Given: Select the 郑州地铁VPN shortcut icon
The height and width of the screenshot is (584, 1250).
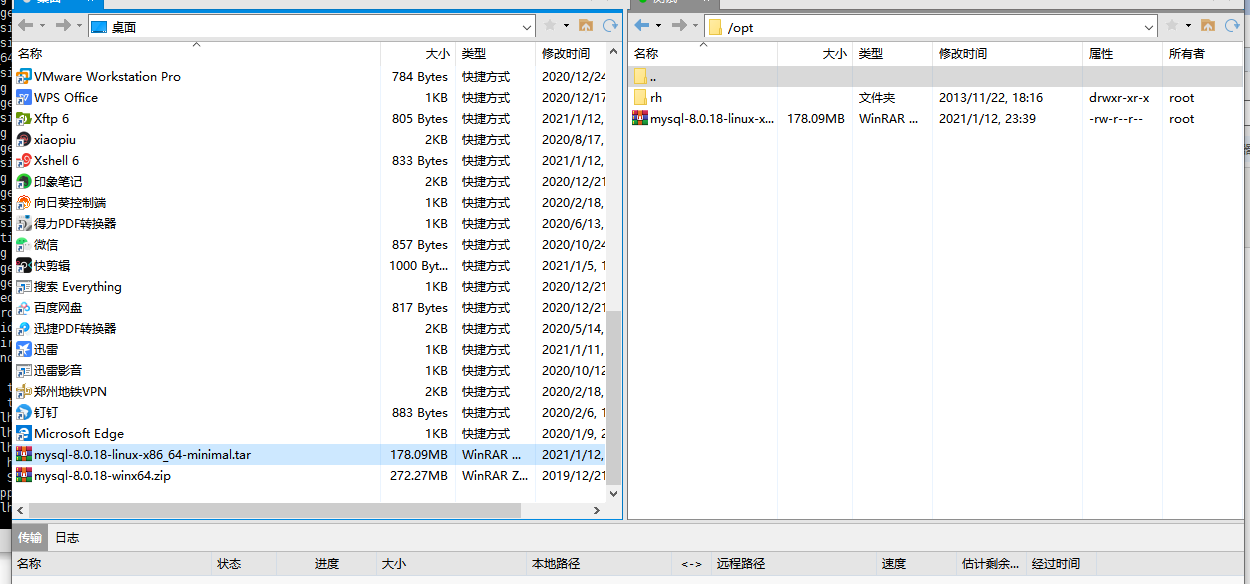Looking at the screenshot, I should [24, 391].
